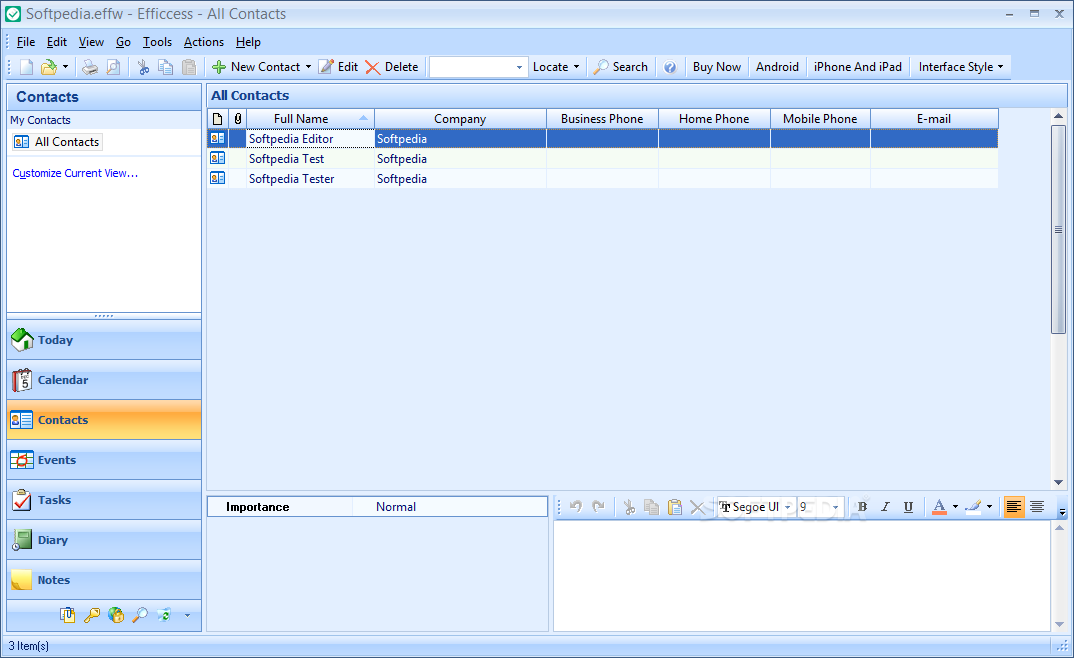Toggle italic formatting
This screenshot has height=658, width=1074.
point(885,507)
